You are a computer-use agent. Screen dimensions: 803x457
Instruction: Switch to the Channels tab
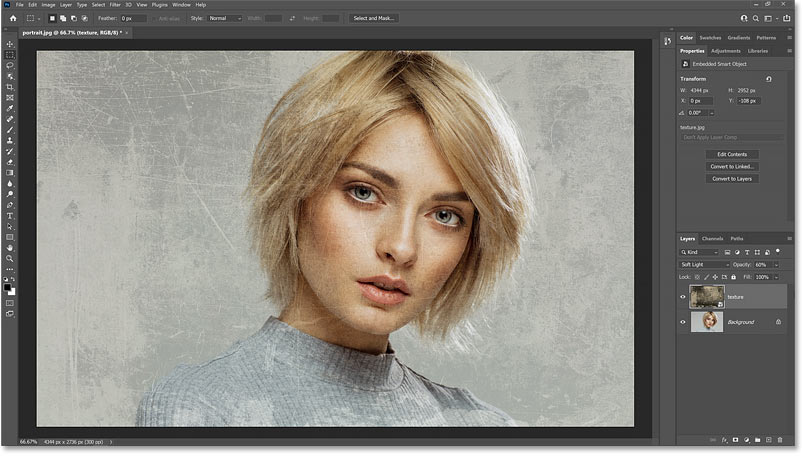point(712,238)
